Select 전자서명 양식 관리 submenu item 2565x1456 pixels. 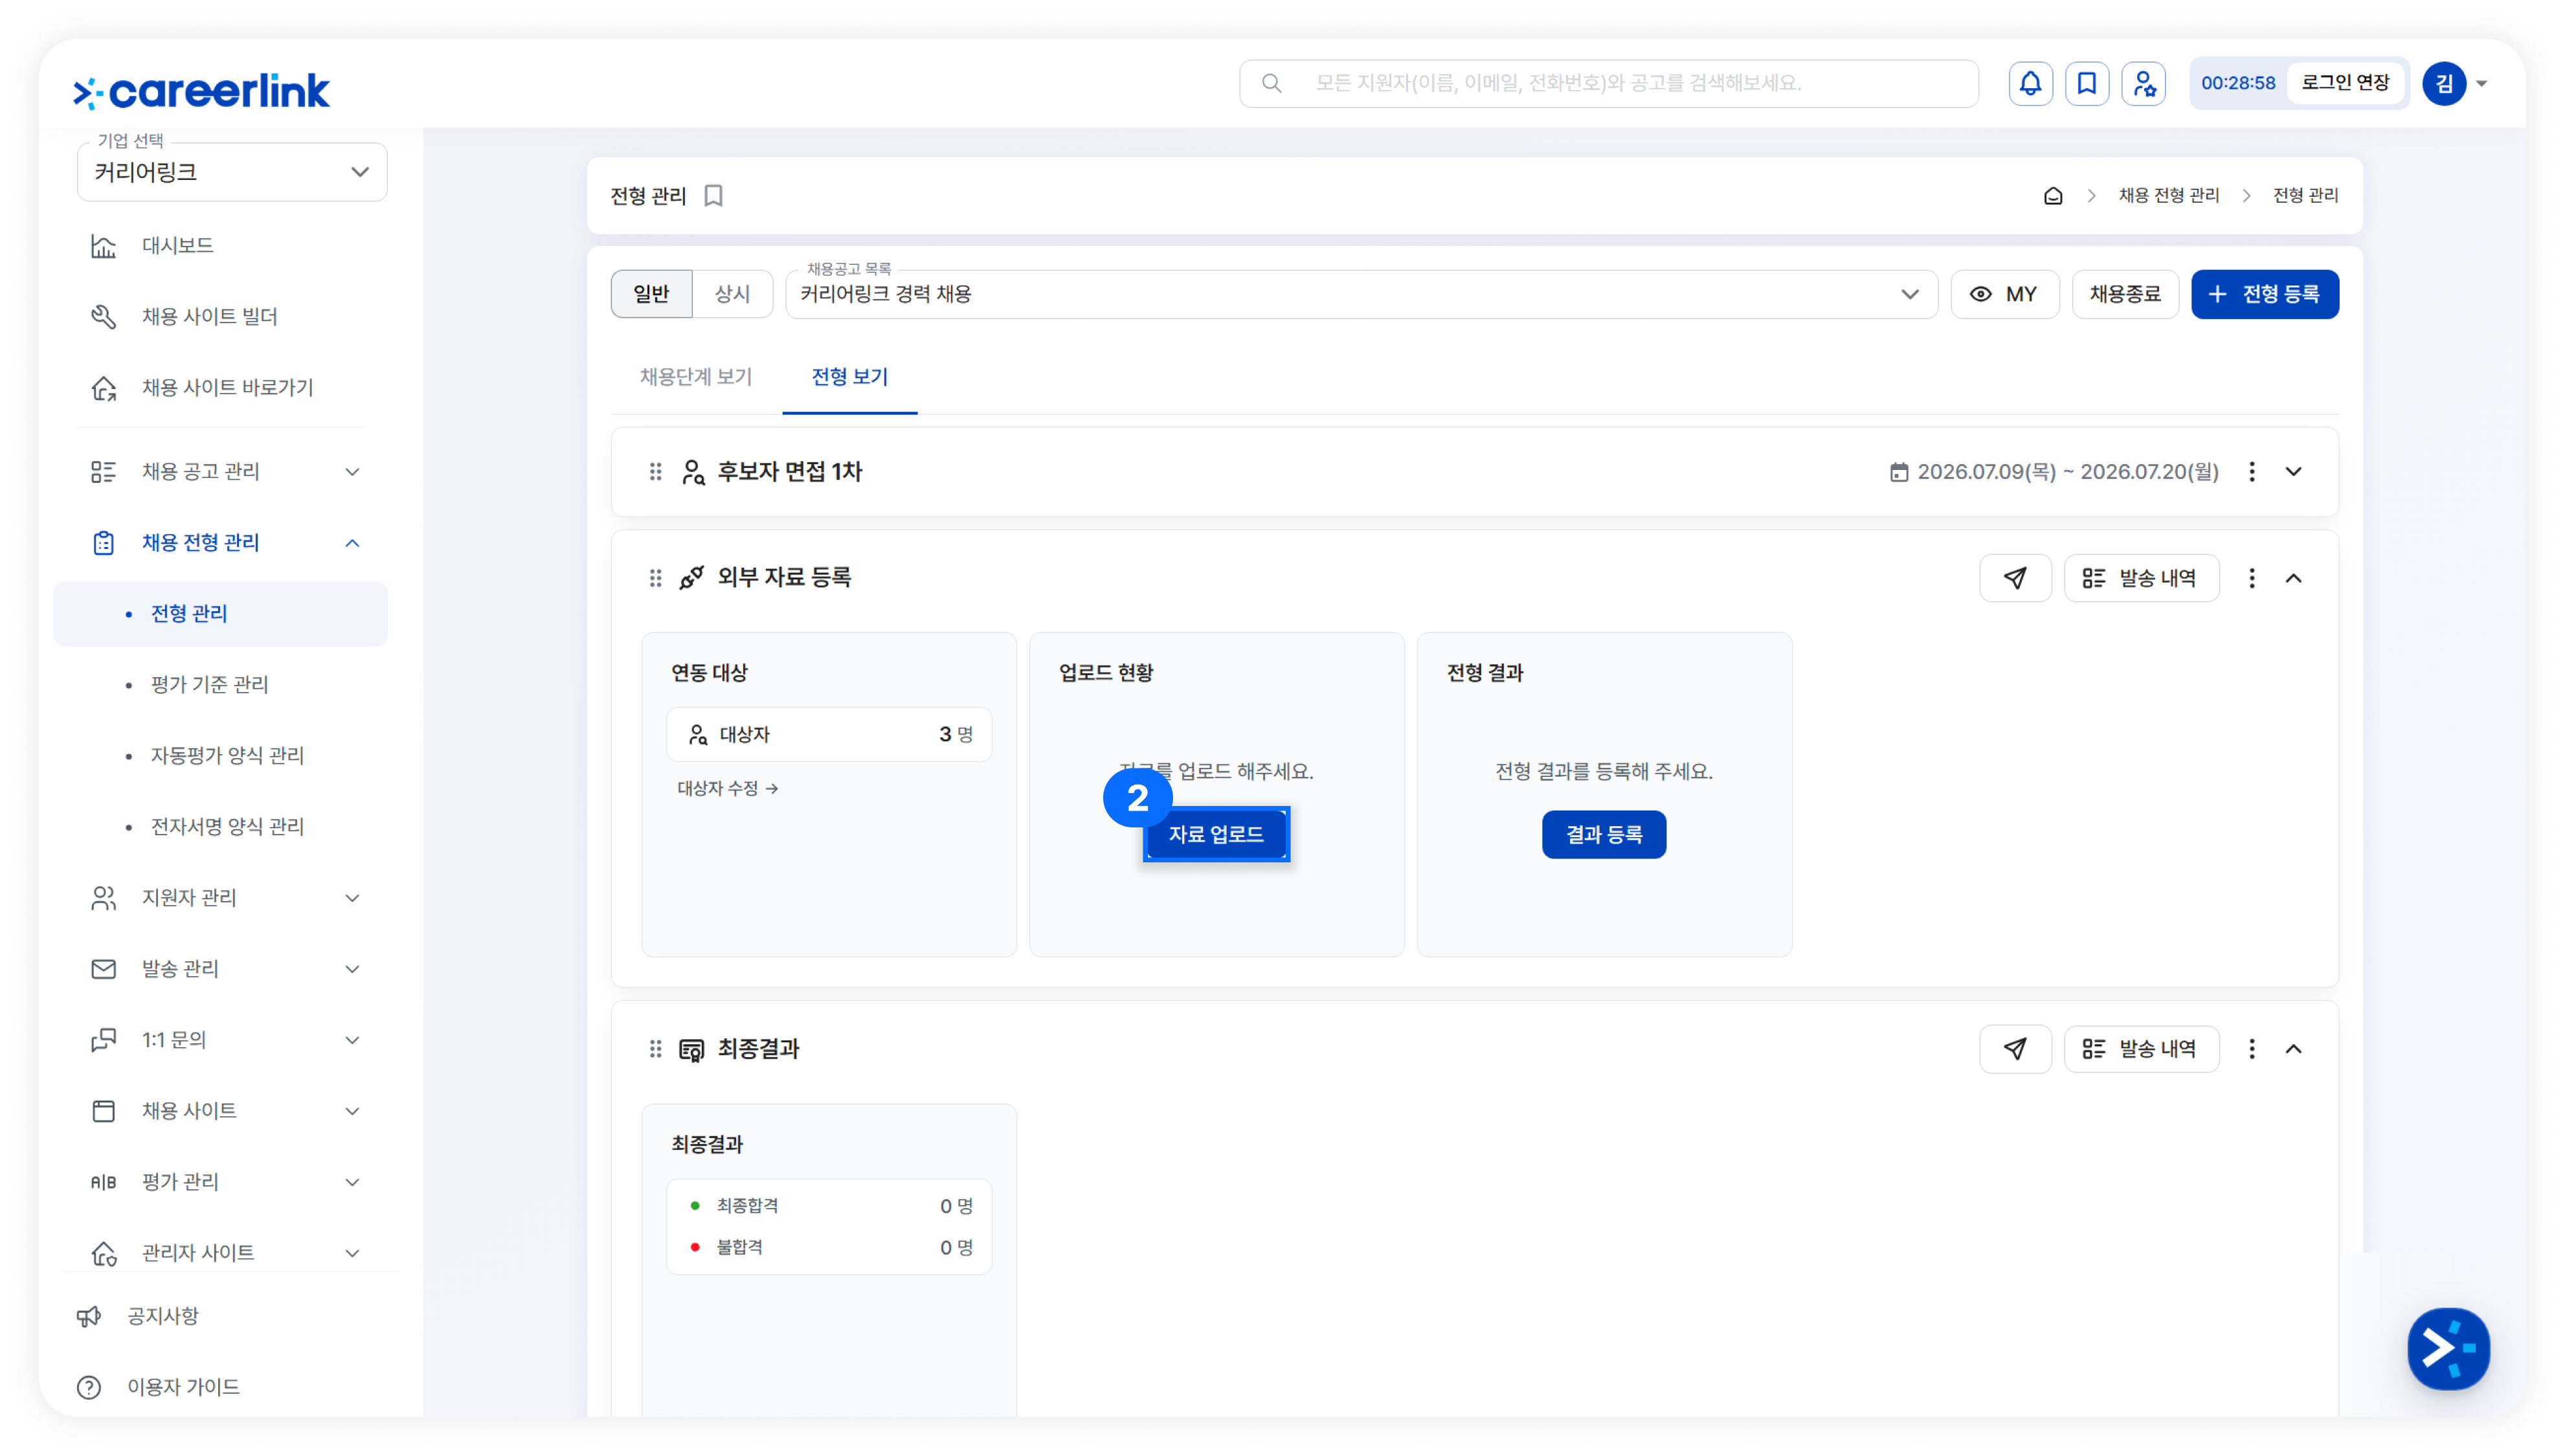coord(227,827)
